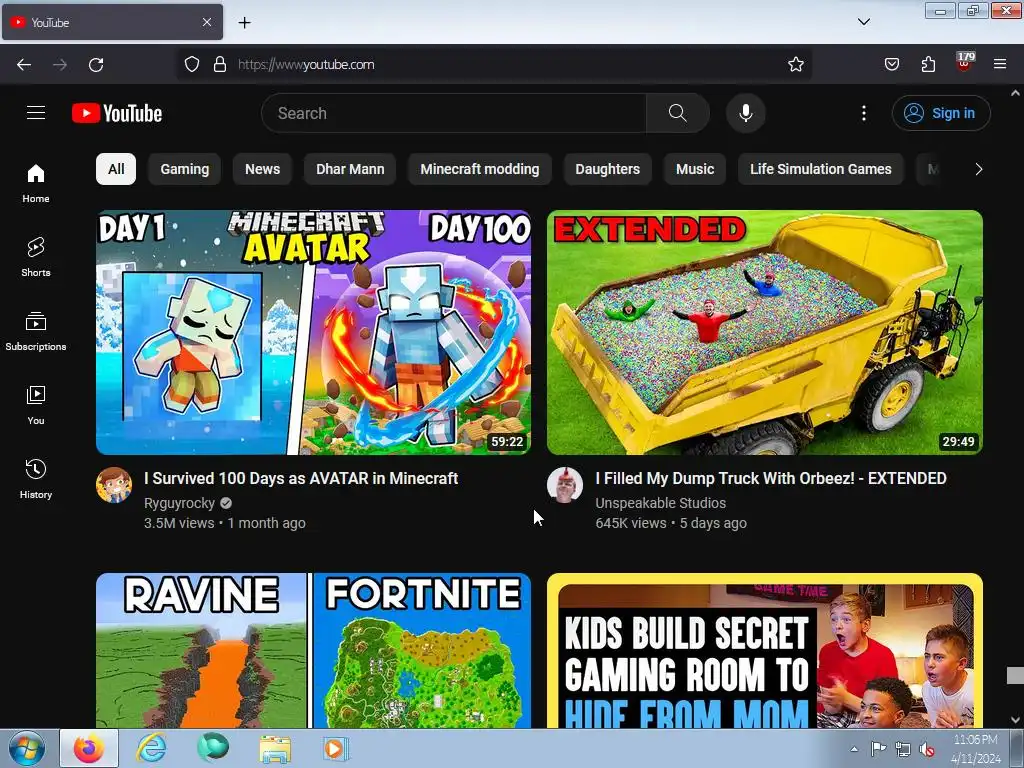The height and width of the screenshot is (768, 1024).
Task: Open Firefox application menu
Action: pyautogui.click(x=1000, y=64)
